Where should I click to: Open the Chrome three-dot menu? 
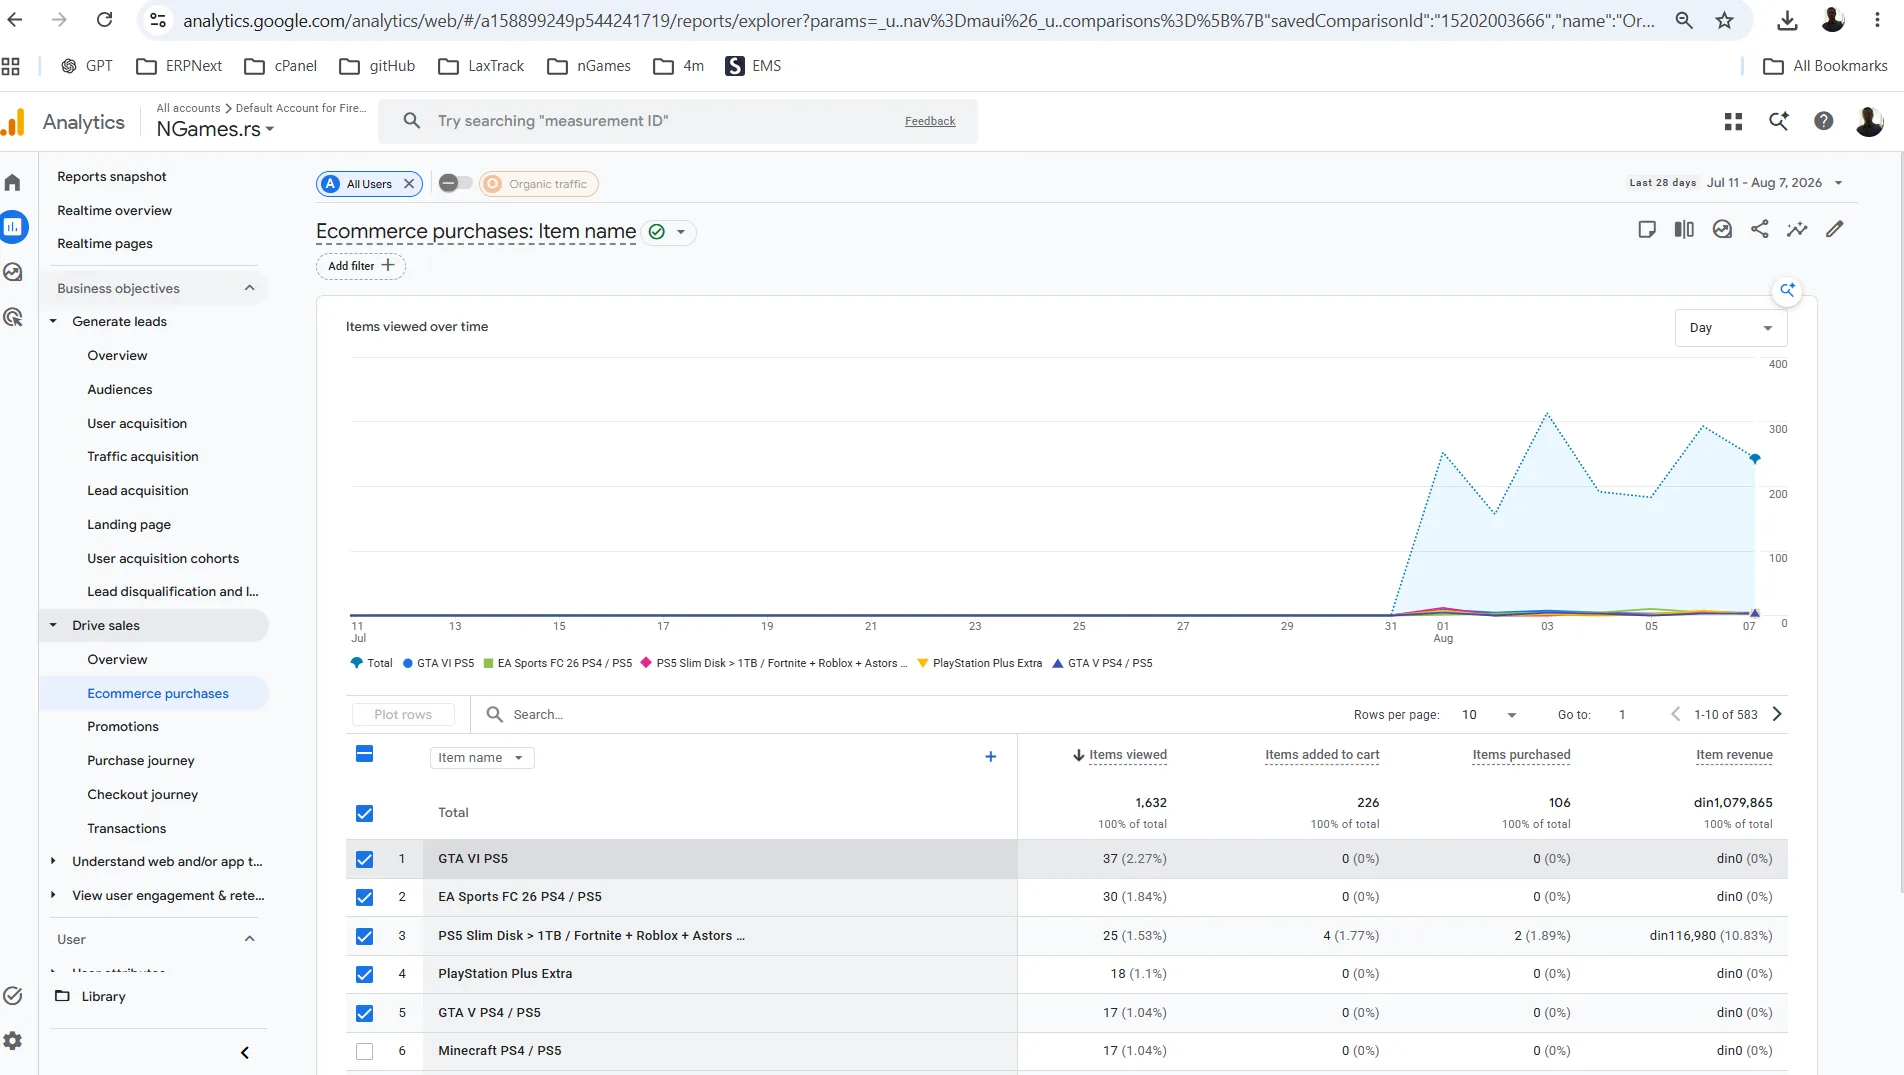click(x=1877, y=20)
